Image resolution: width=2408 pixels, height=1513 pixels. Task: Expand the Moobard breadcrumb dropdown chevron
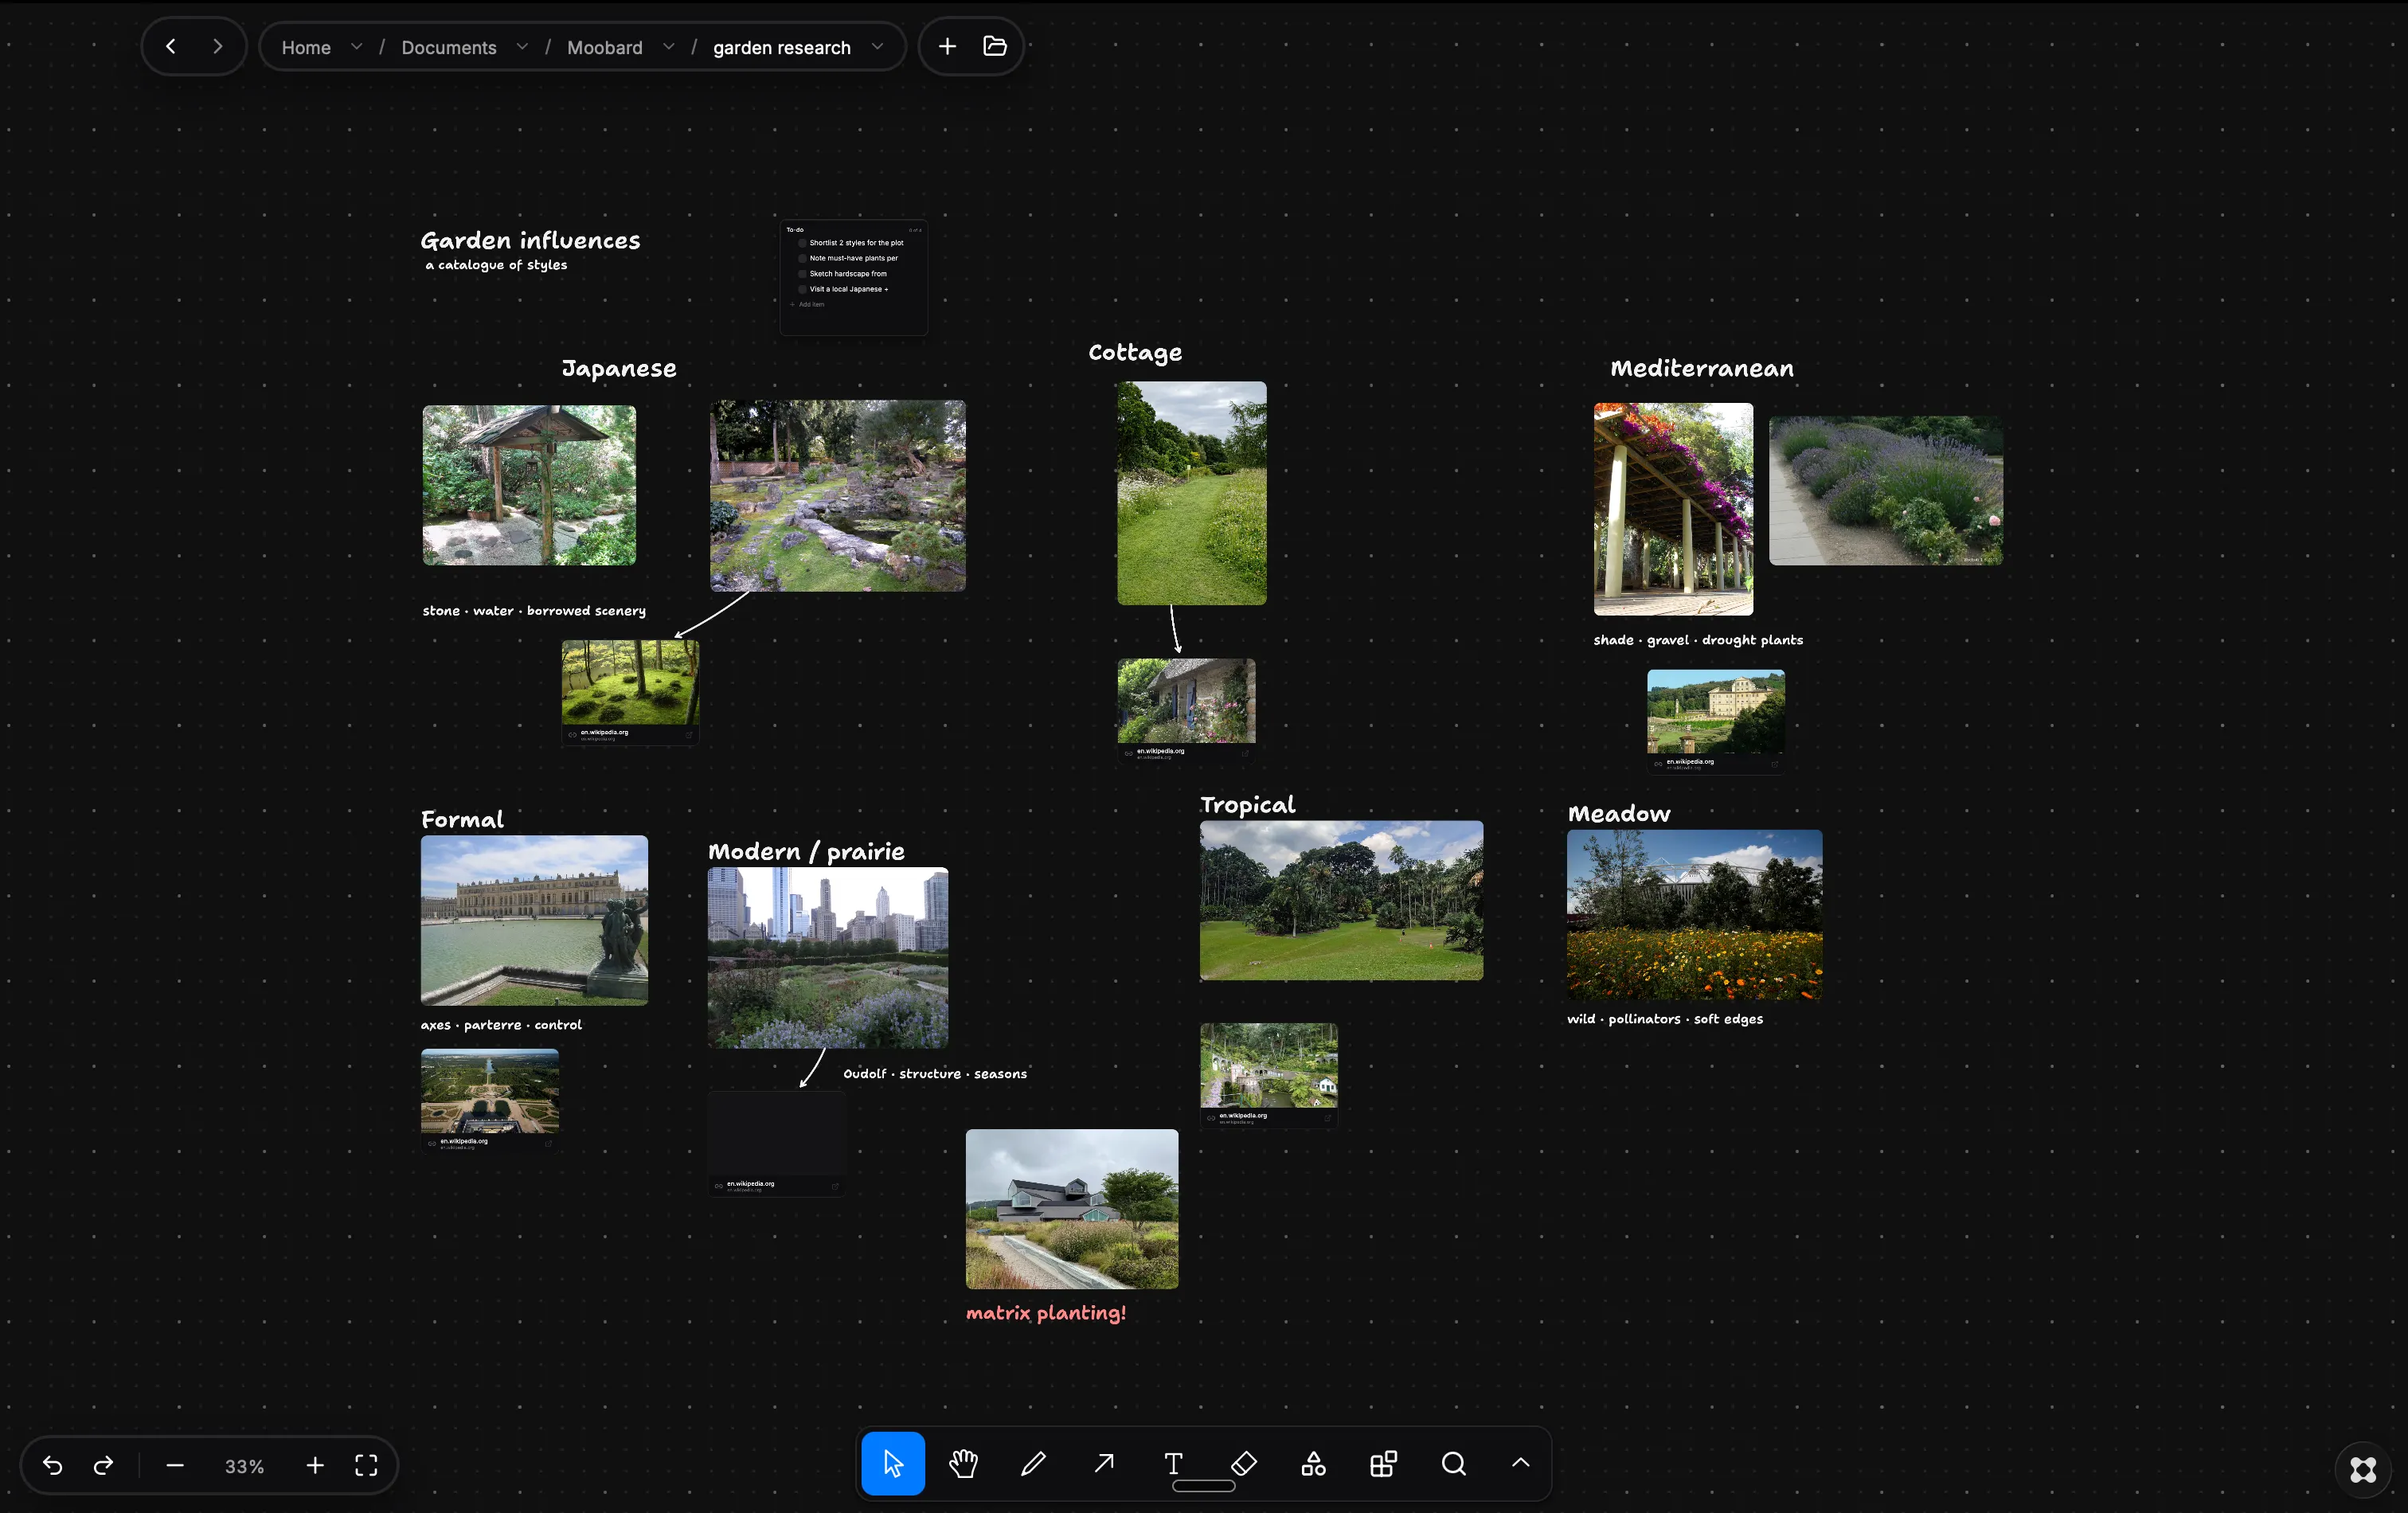click(669, 47)
